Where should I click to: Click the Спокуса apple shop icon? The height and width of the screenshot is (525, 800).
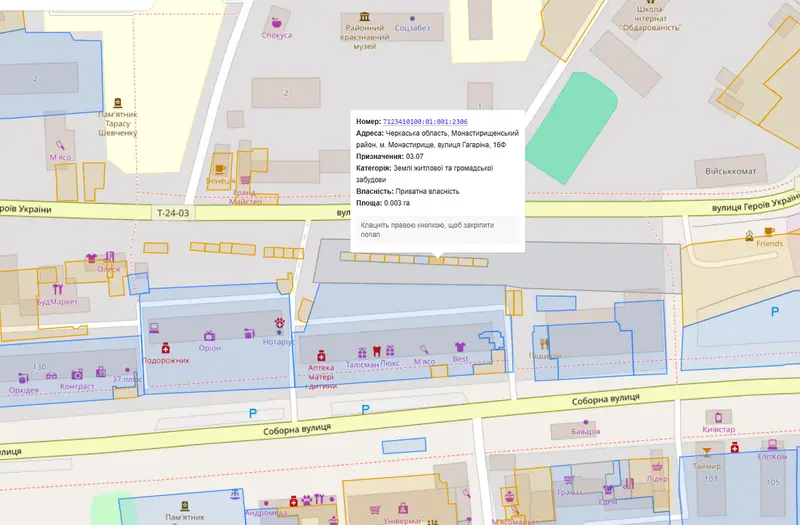[x=276, y=23]
